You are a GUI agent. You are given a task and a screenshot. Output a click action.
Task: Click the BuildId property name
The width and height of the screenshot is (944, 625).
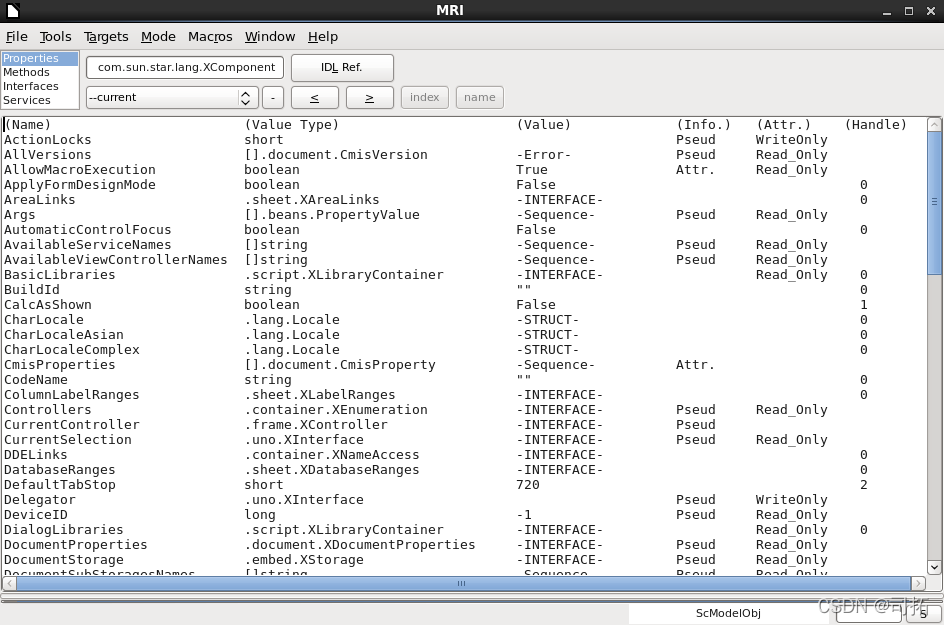(x=32, y=290)
